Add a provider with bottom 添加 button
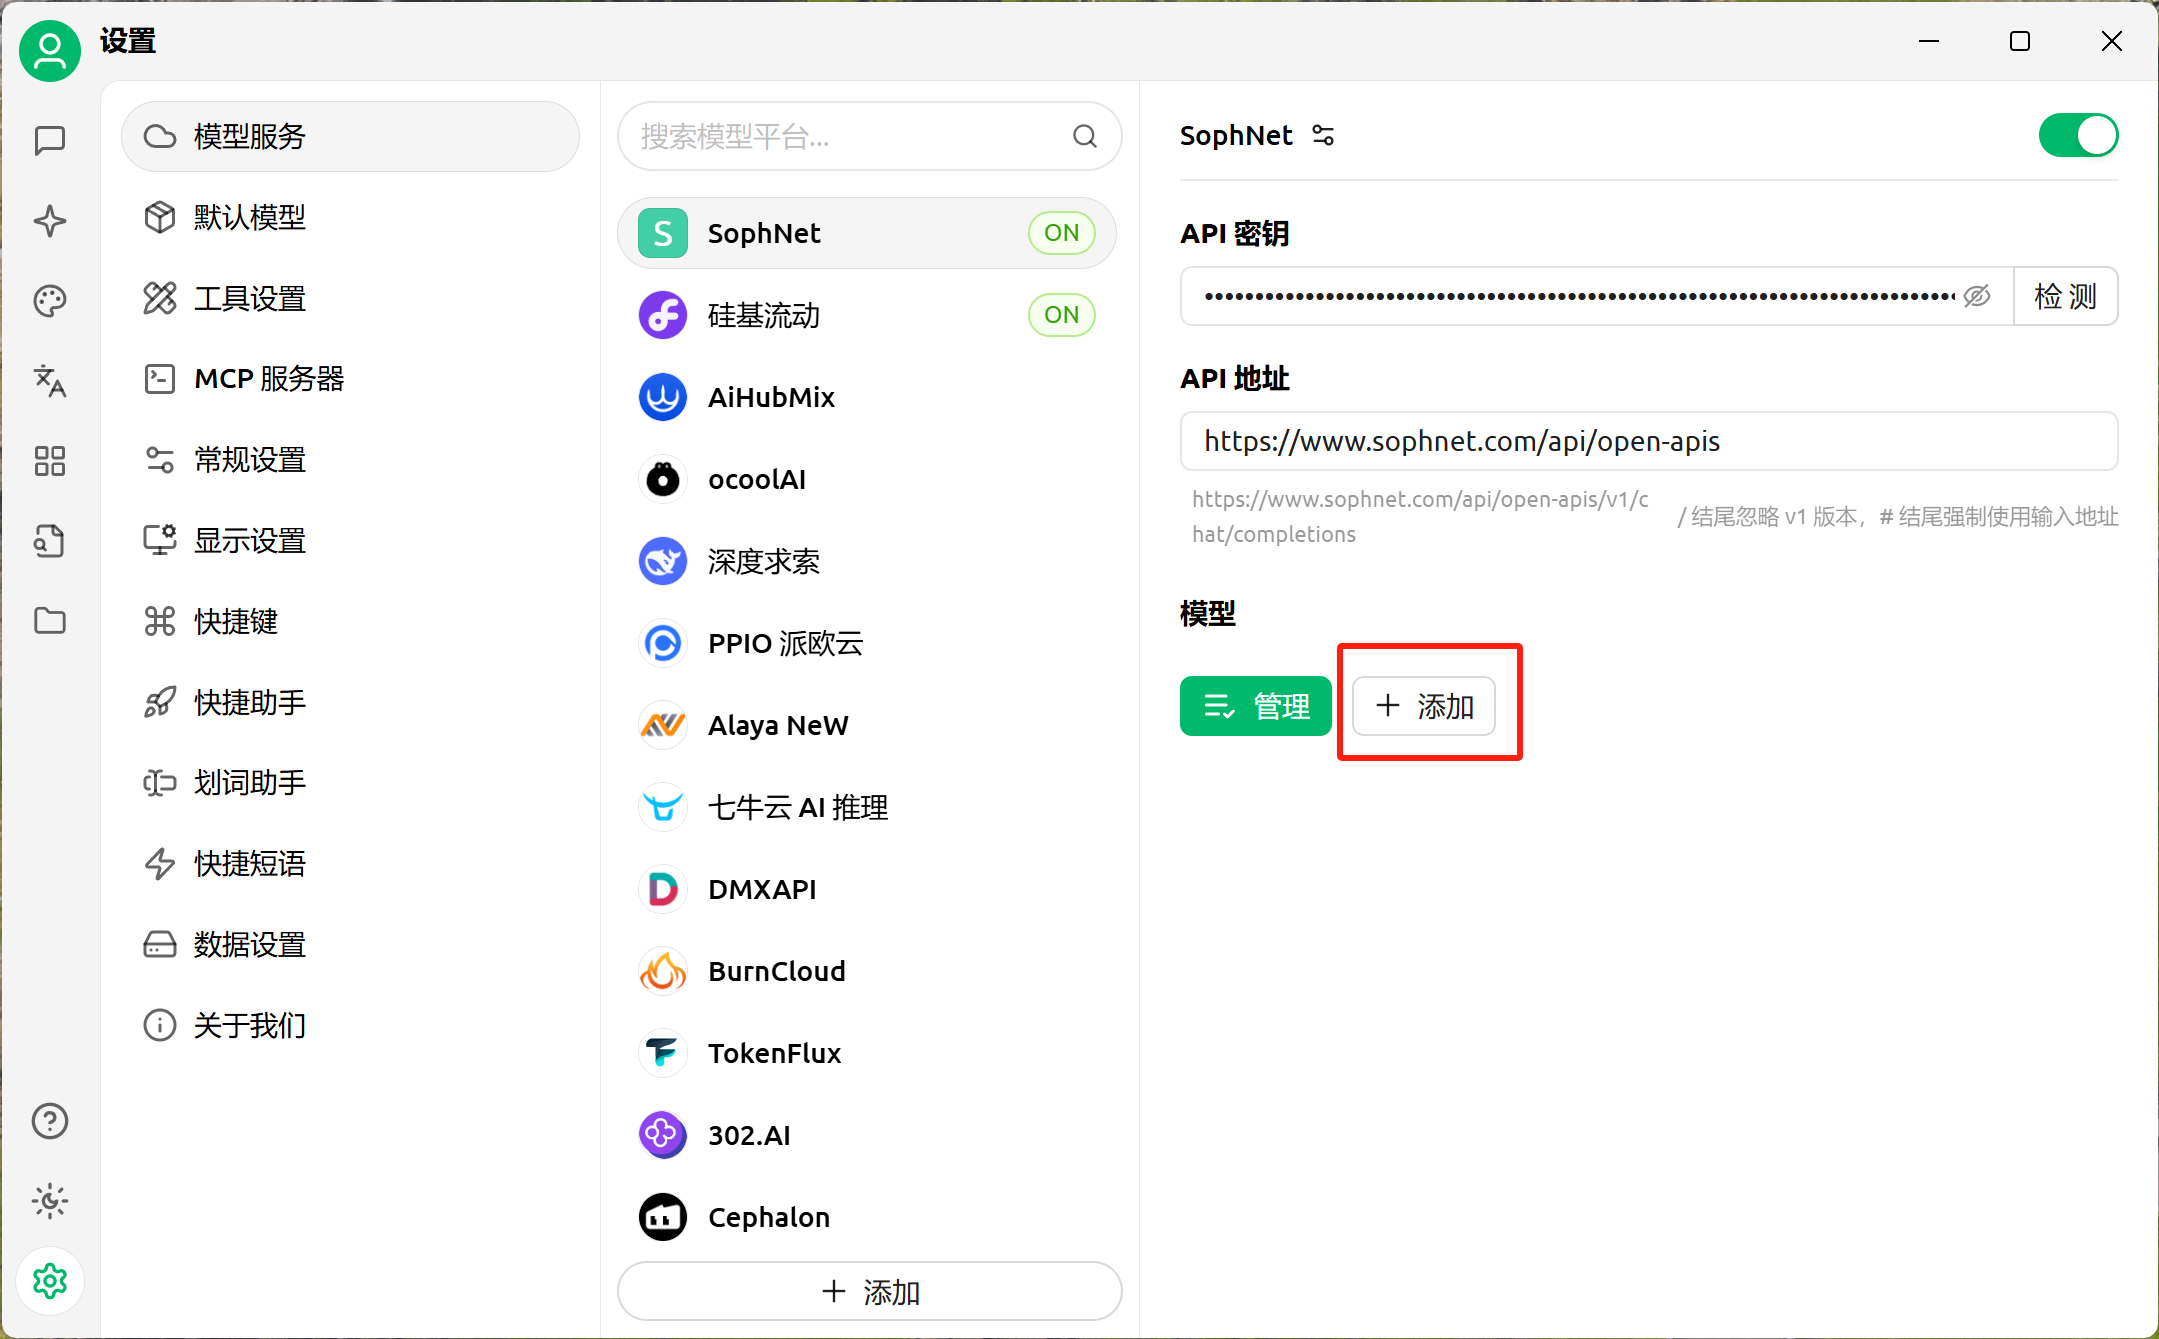Screen dimensions: 2159x1339 (870, 1291)
